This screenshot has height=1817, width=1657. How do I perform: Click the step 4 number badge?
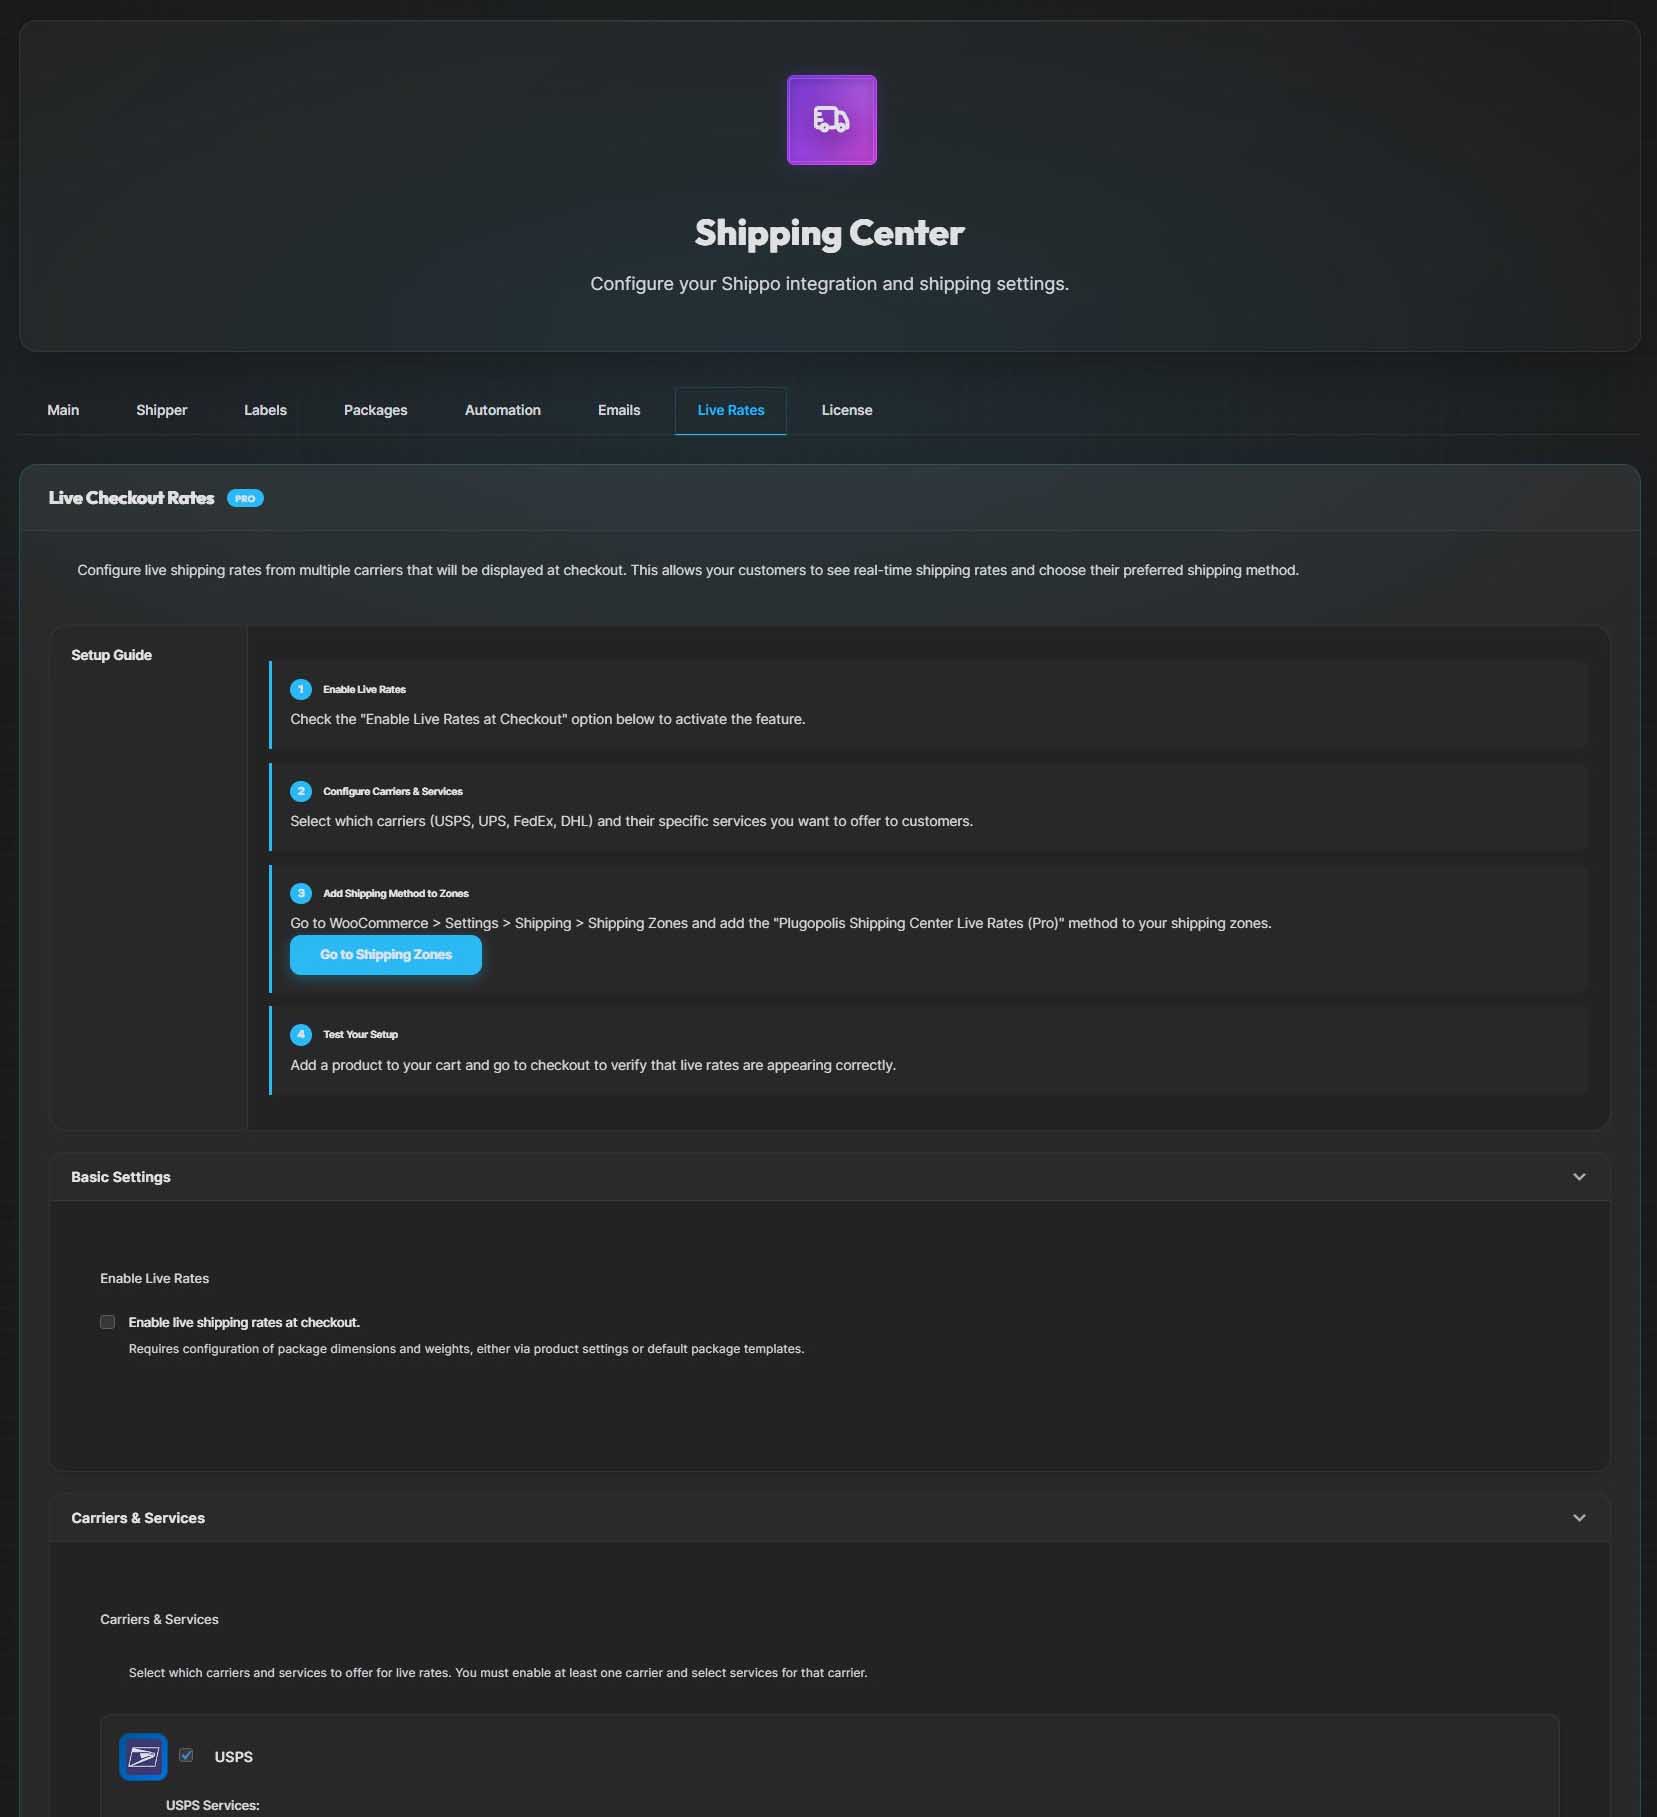301,1034
